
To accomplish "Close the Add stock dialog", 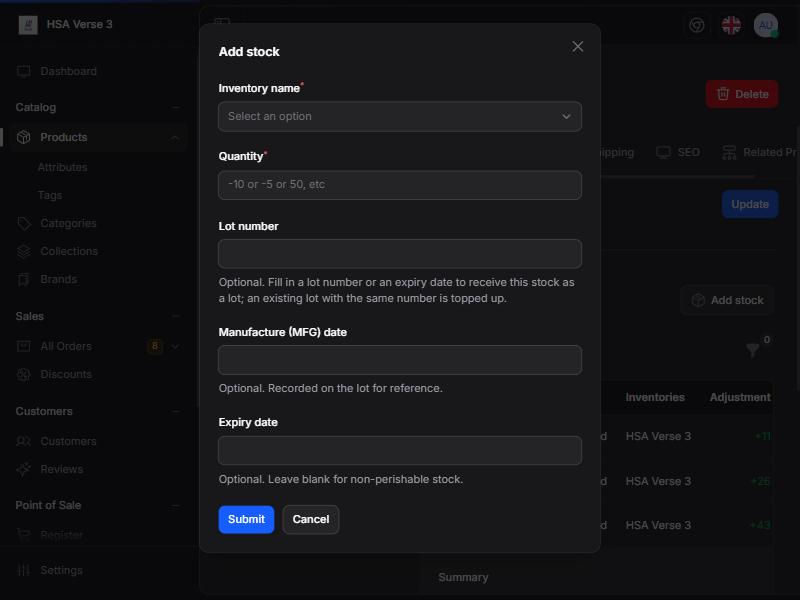I will 578,46.
